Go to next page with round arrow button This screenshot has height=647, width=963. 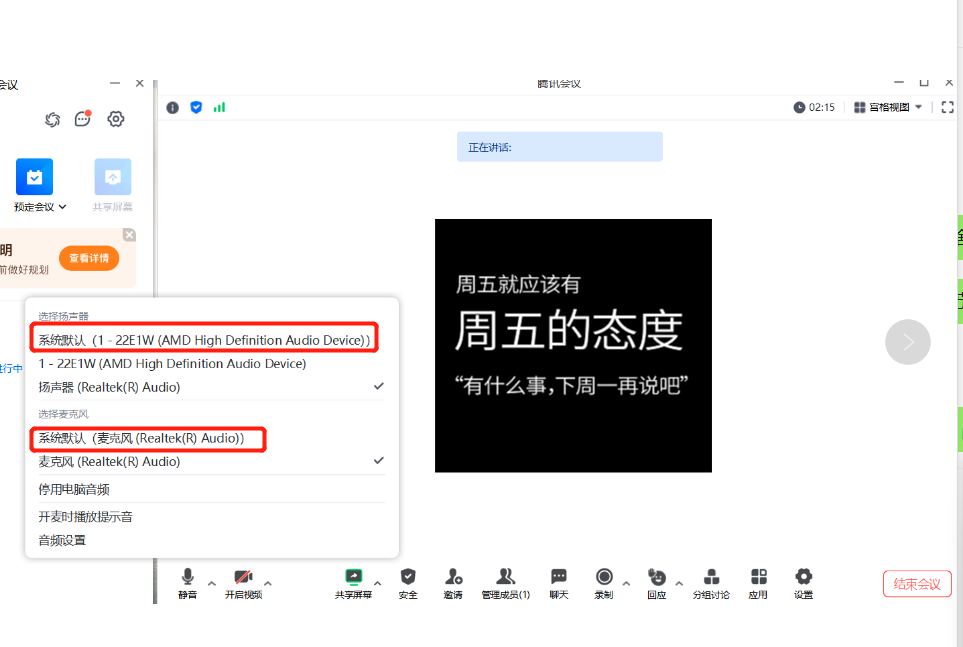click(x=908, y=342)
